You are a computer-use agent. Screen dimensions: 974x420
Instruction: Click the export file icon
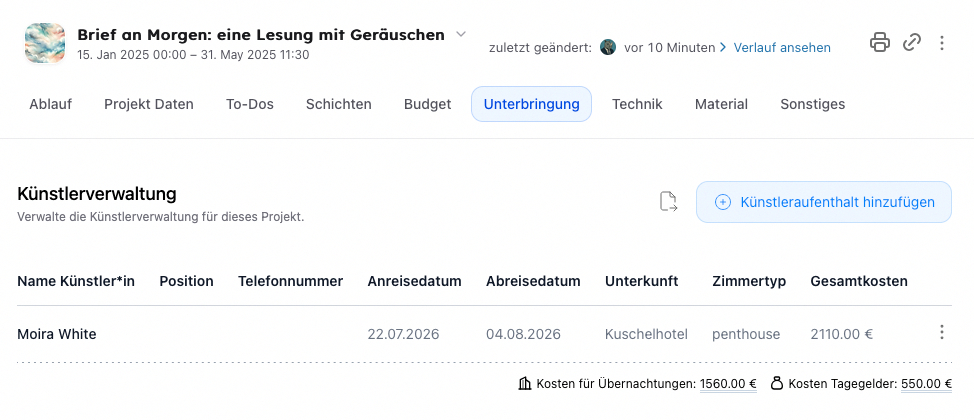pyautogui.click(x=668, y=202)
